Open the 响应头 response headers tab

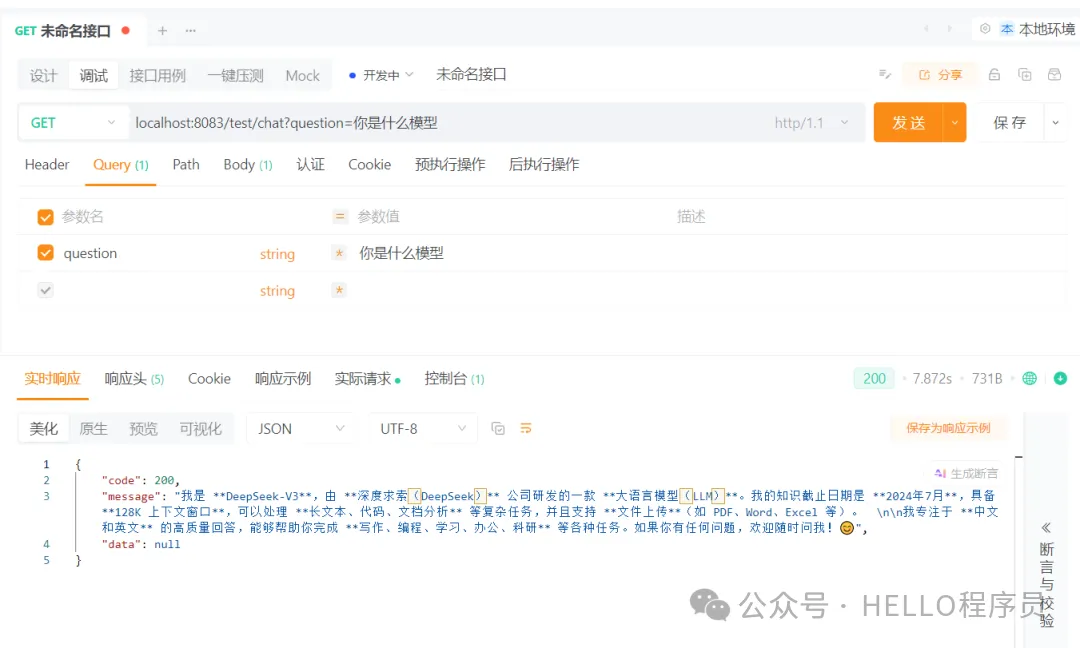[122, 378]
